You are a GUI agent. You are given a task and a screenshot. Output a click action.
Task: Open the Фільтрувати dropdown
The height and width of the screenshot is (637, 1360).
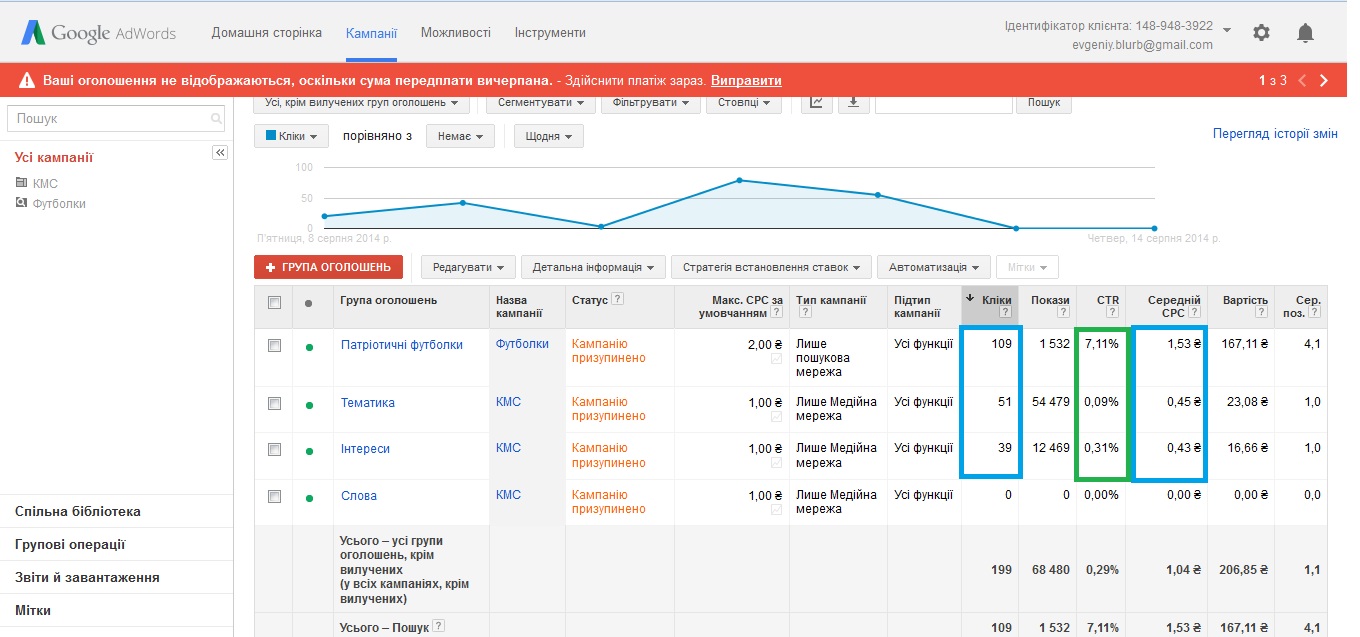[651, 102]
